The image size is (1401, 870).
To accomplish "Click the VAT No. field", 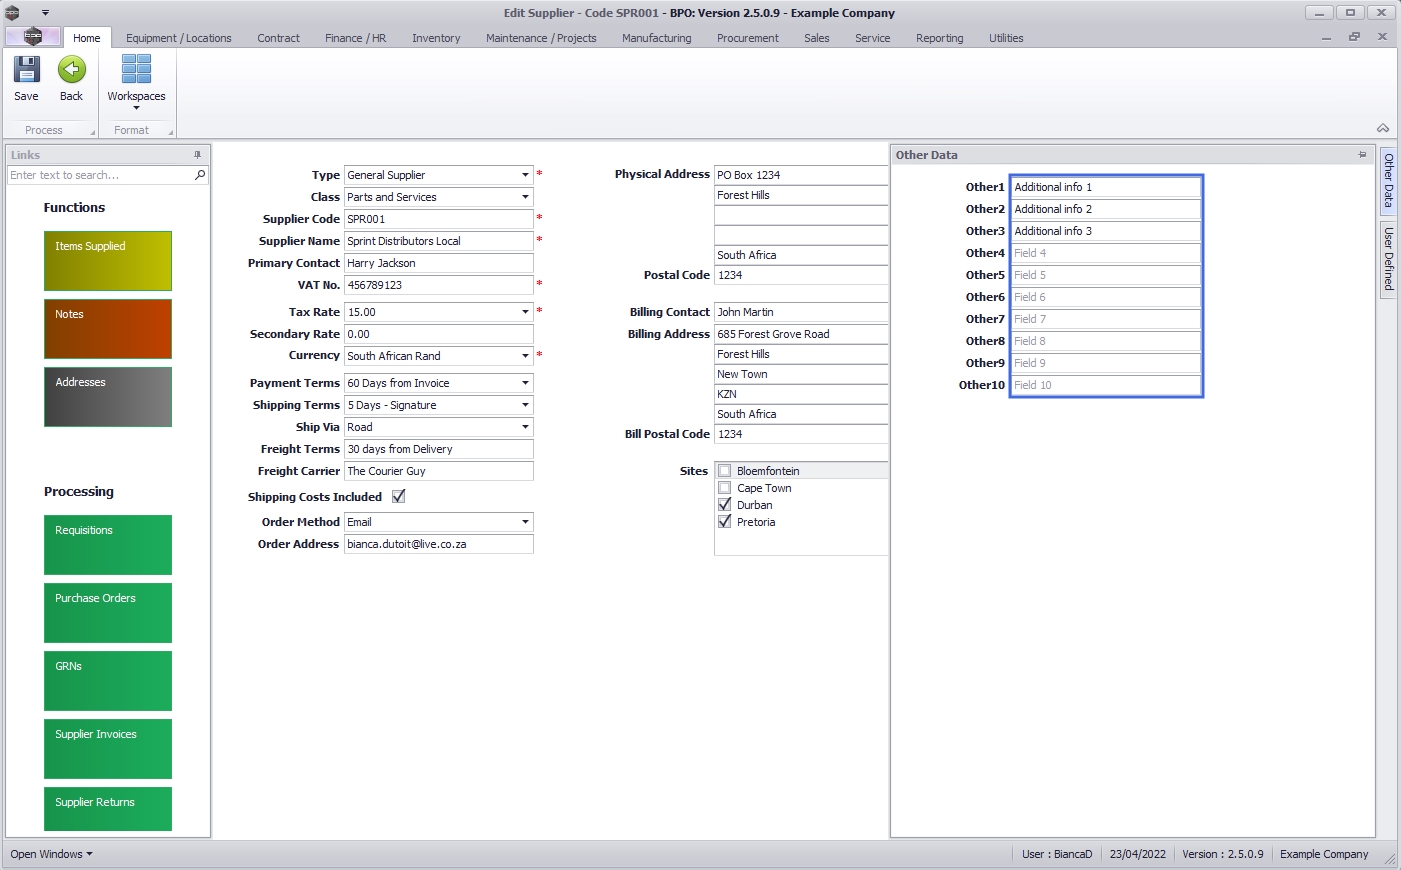I will [x=439, y=285].
